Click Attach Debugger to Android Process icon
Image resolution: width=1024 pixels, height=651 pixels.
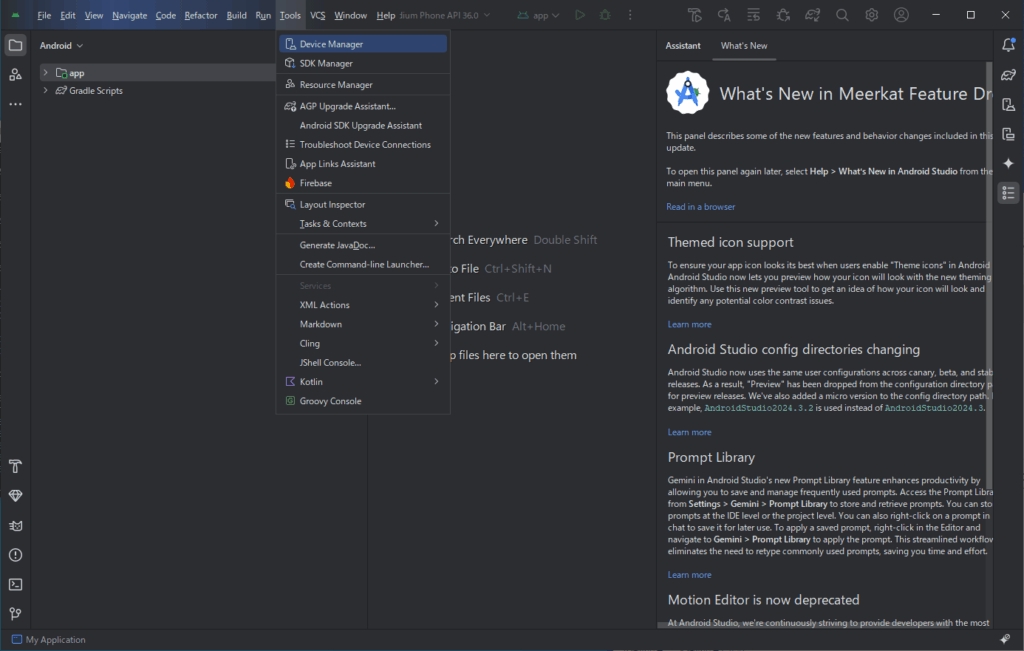[x=783, y=15]
